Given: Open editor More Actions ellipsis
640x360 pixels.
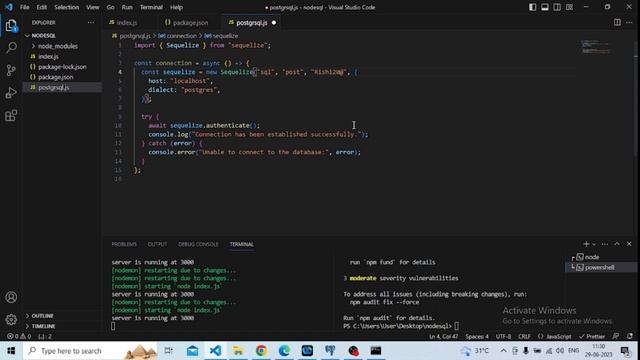Looking at the screenshot, I should pyautogui.click(x=629, y=22).
